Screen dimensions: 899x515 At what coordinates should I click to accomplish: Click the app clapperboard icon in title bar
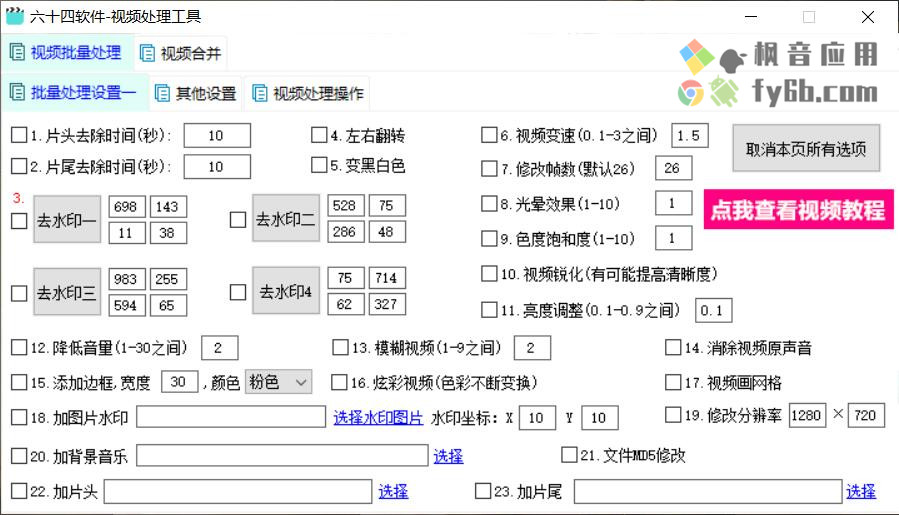[14, 17]
